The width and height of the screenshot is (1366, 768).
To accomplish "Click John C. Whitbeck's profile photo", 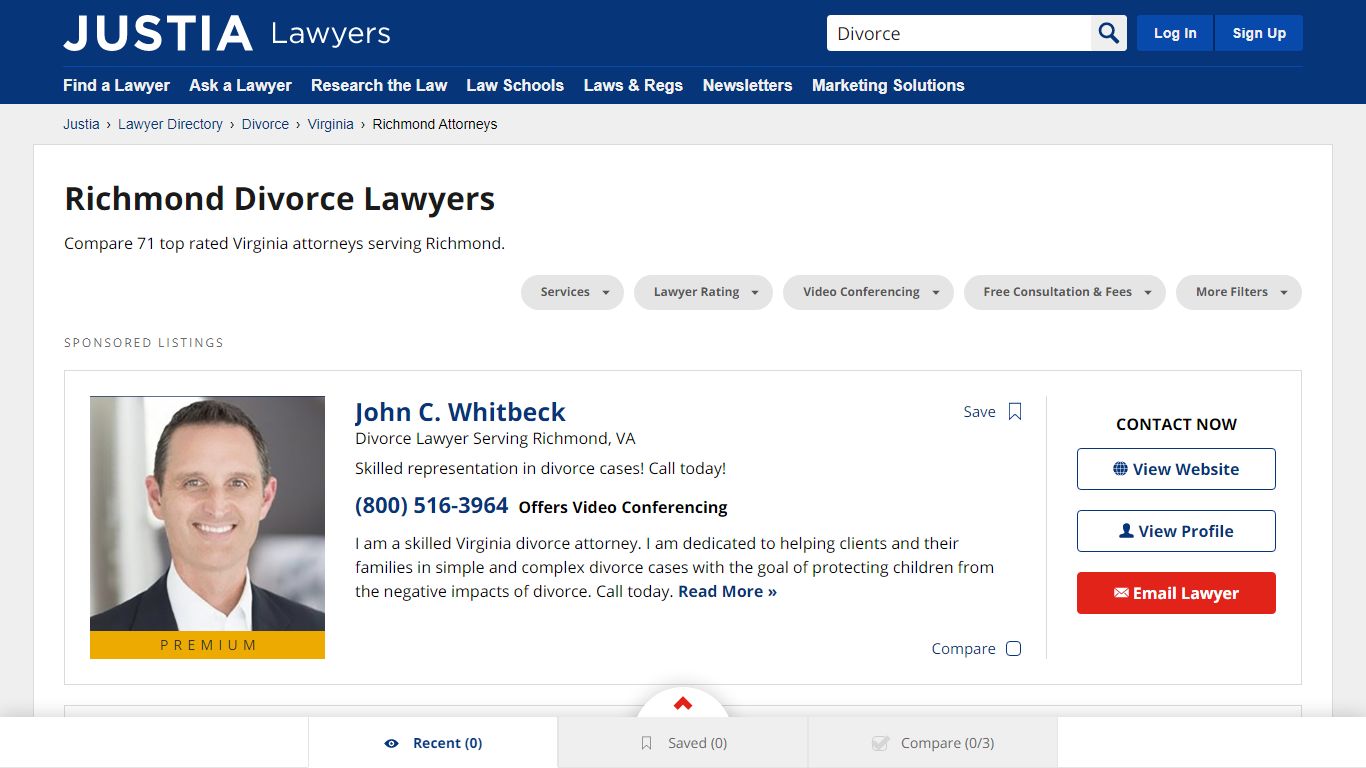I will [x=207, y=514].
